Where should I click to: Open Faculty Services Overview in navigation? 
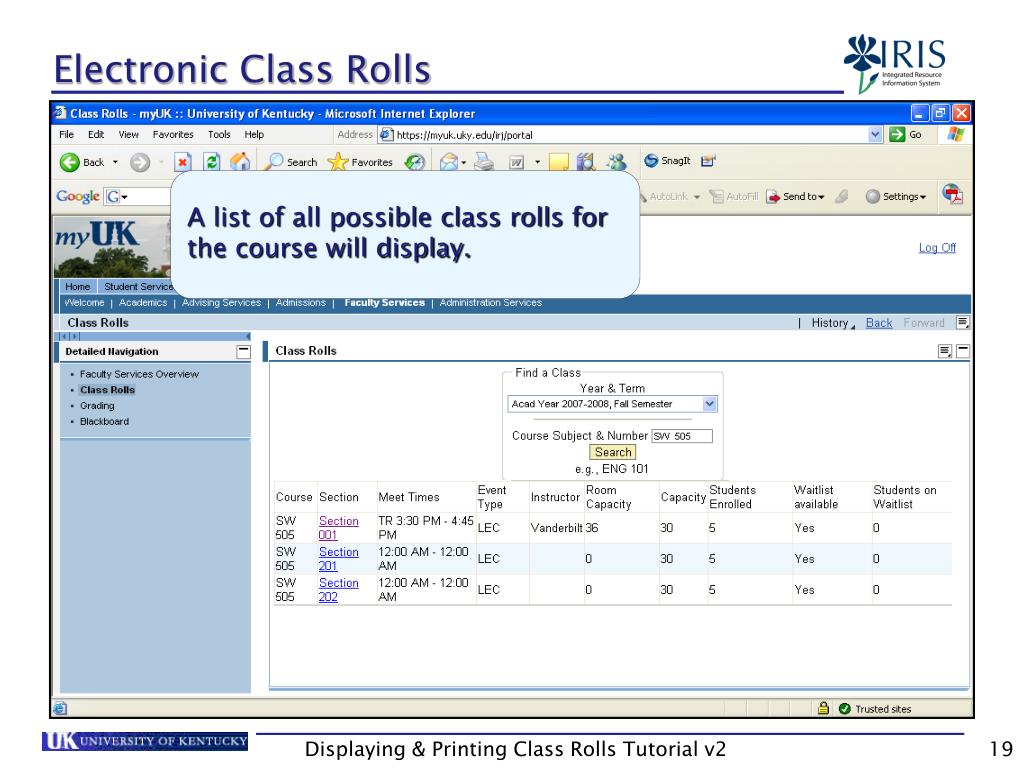click(139, 374)
